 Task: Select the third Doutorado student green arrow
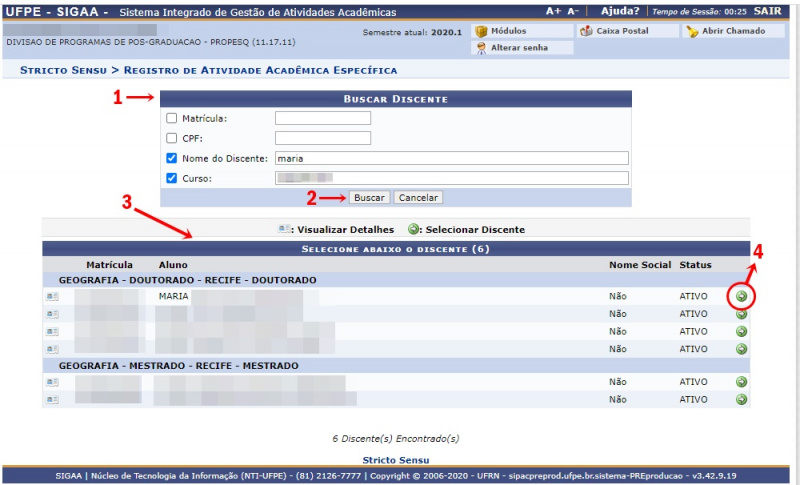coord(741,331)
